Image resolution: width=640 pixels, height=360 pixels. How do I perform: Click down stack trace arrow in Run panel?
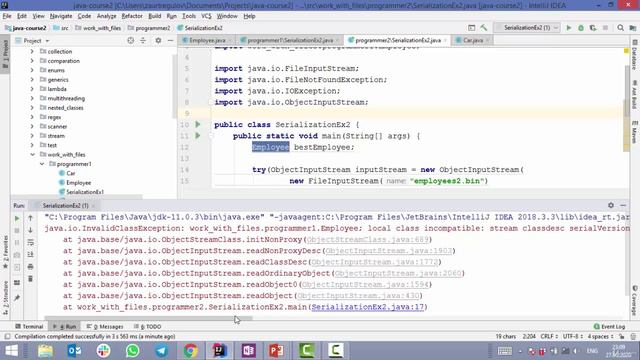tap(31, 230)
